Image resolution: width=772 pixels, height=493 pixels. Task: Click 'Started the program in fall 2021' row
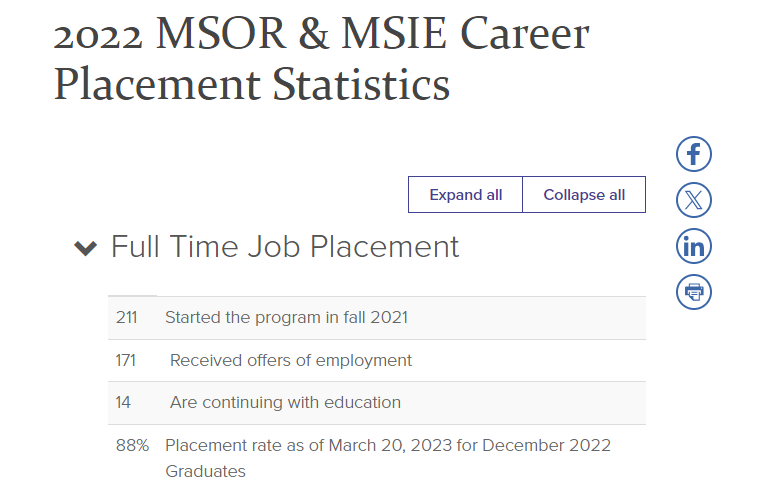coord(377,318)
